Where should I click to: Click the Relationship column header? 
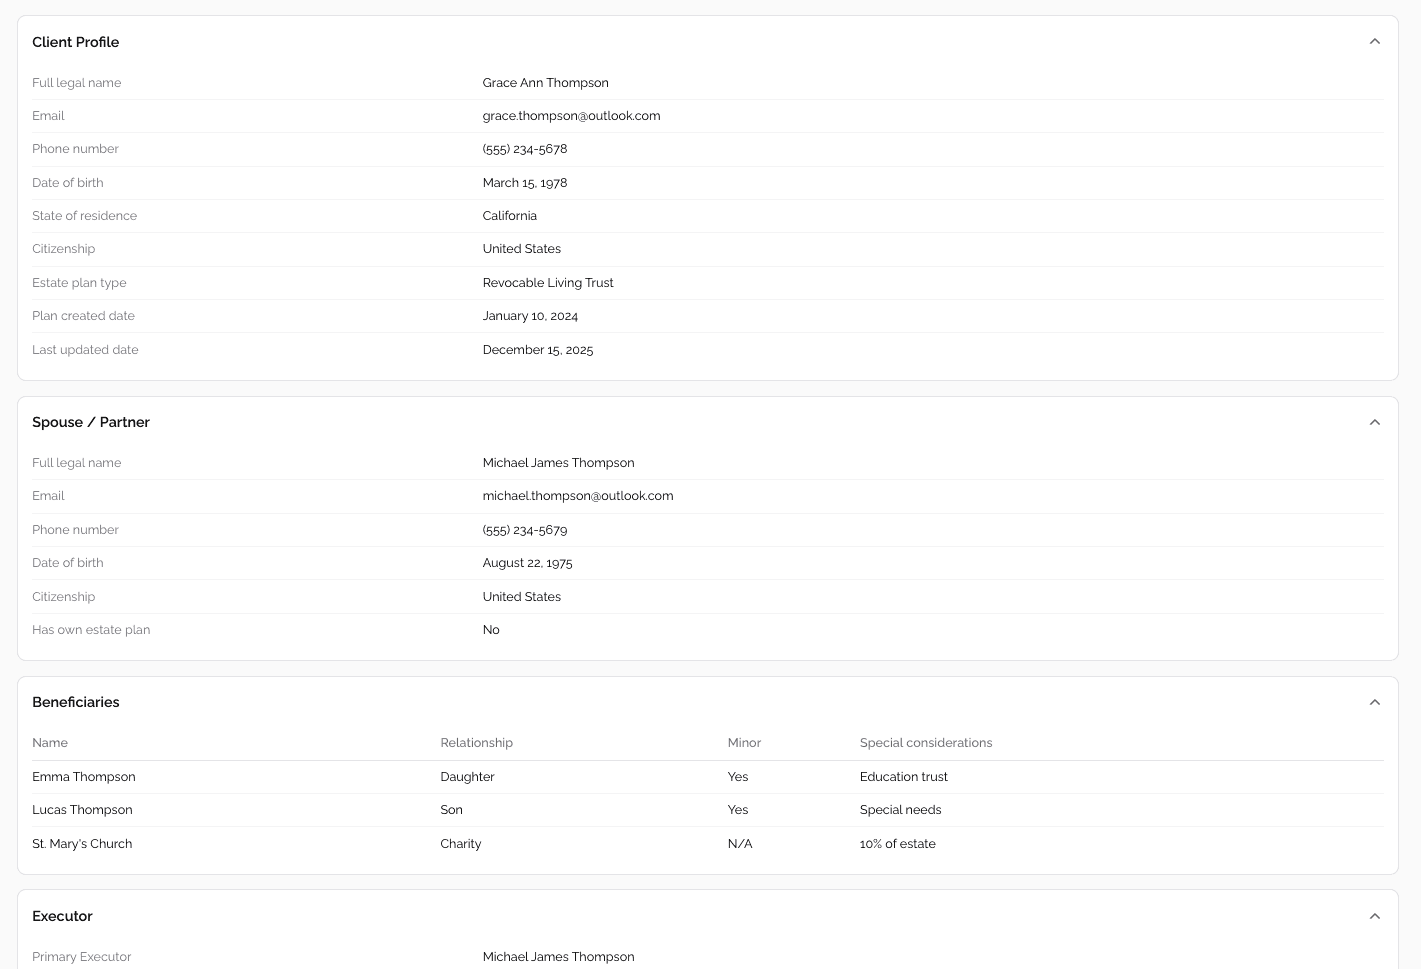[x=476, y=743]
